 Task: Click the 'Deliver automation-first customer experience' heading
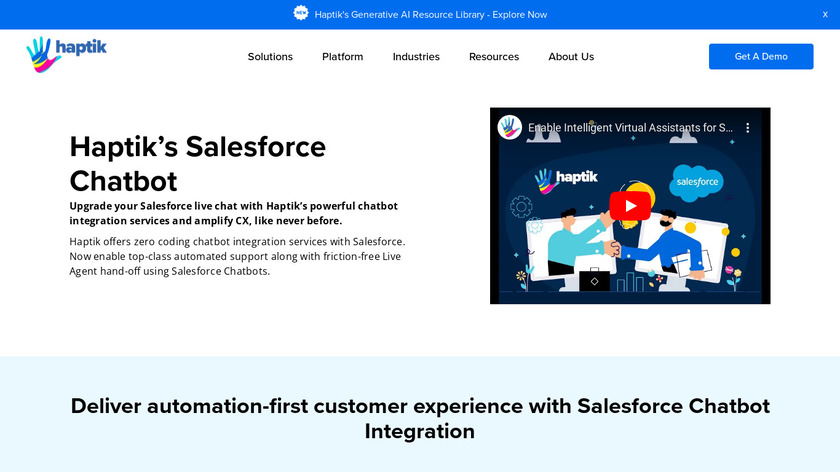tap(420, 418)
